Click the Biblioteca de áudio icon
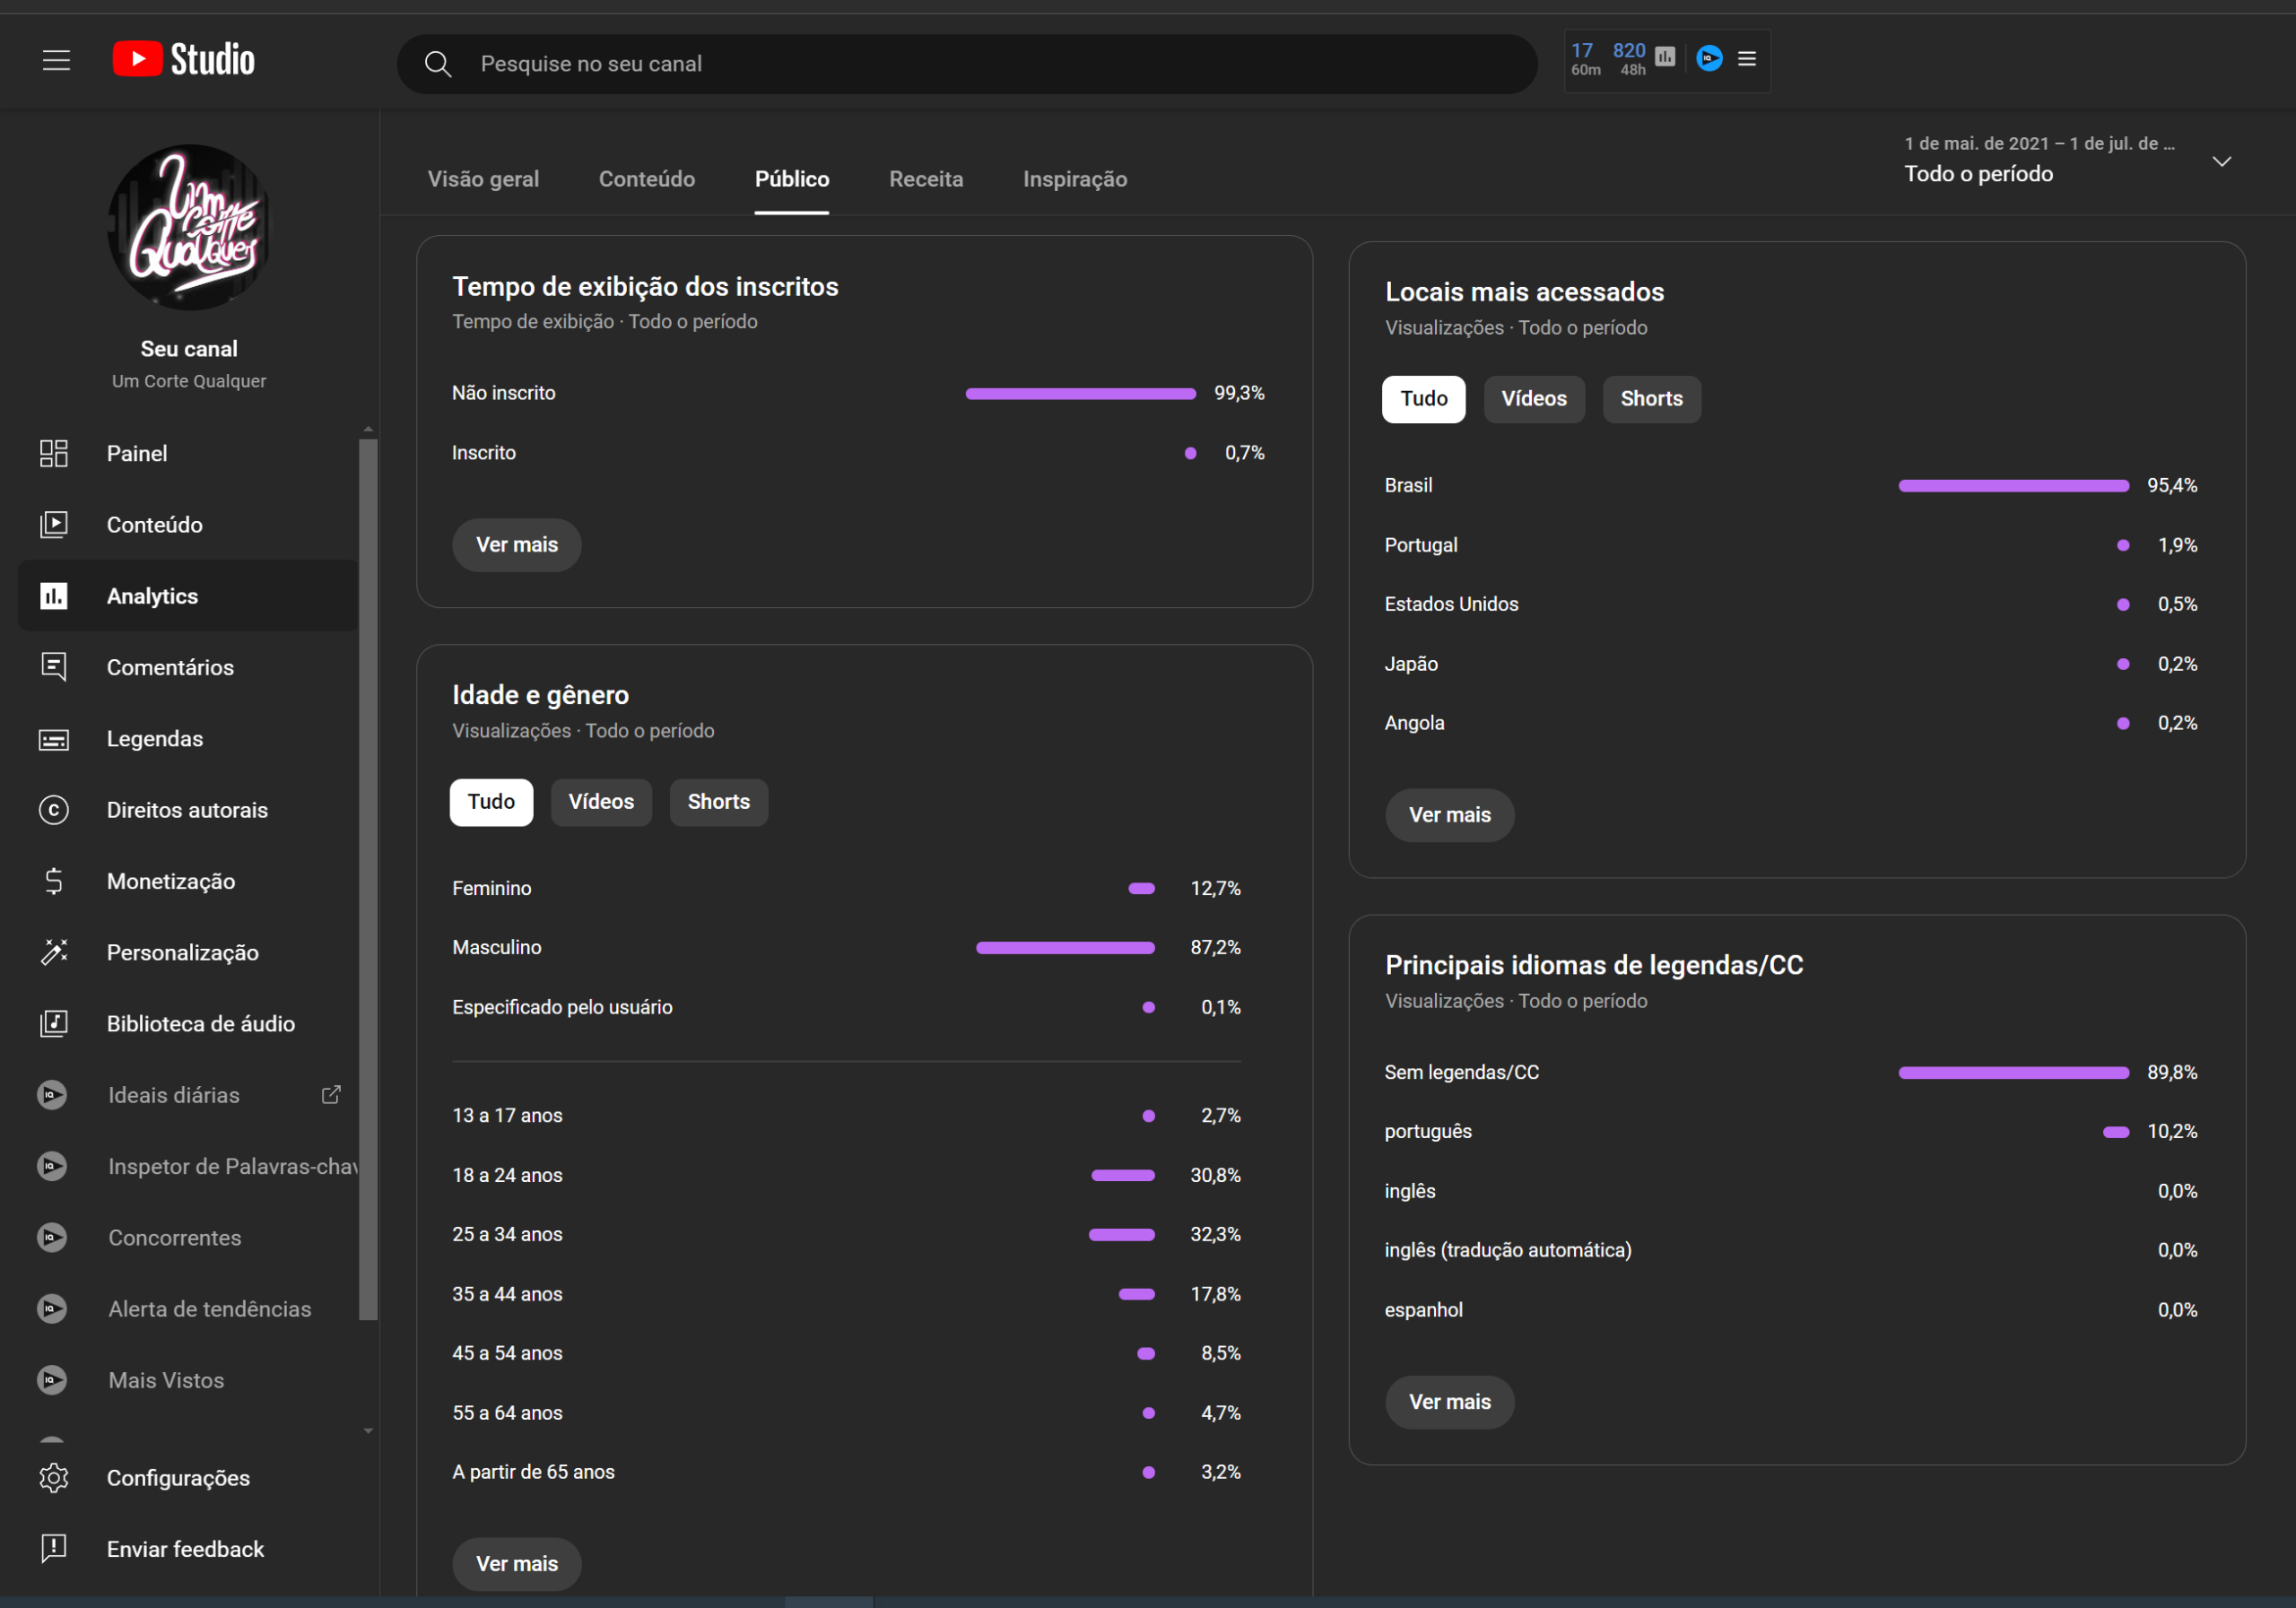Image resolution: width=2296 pixels, height=1608 pixels. [54, 1023]
